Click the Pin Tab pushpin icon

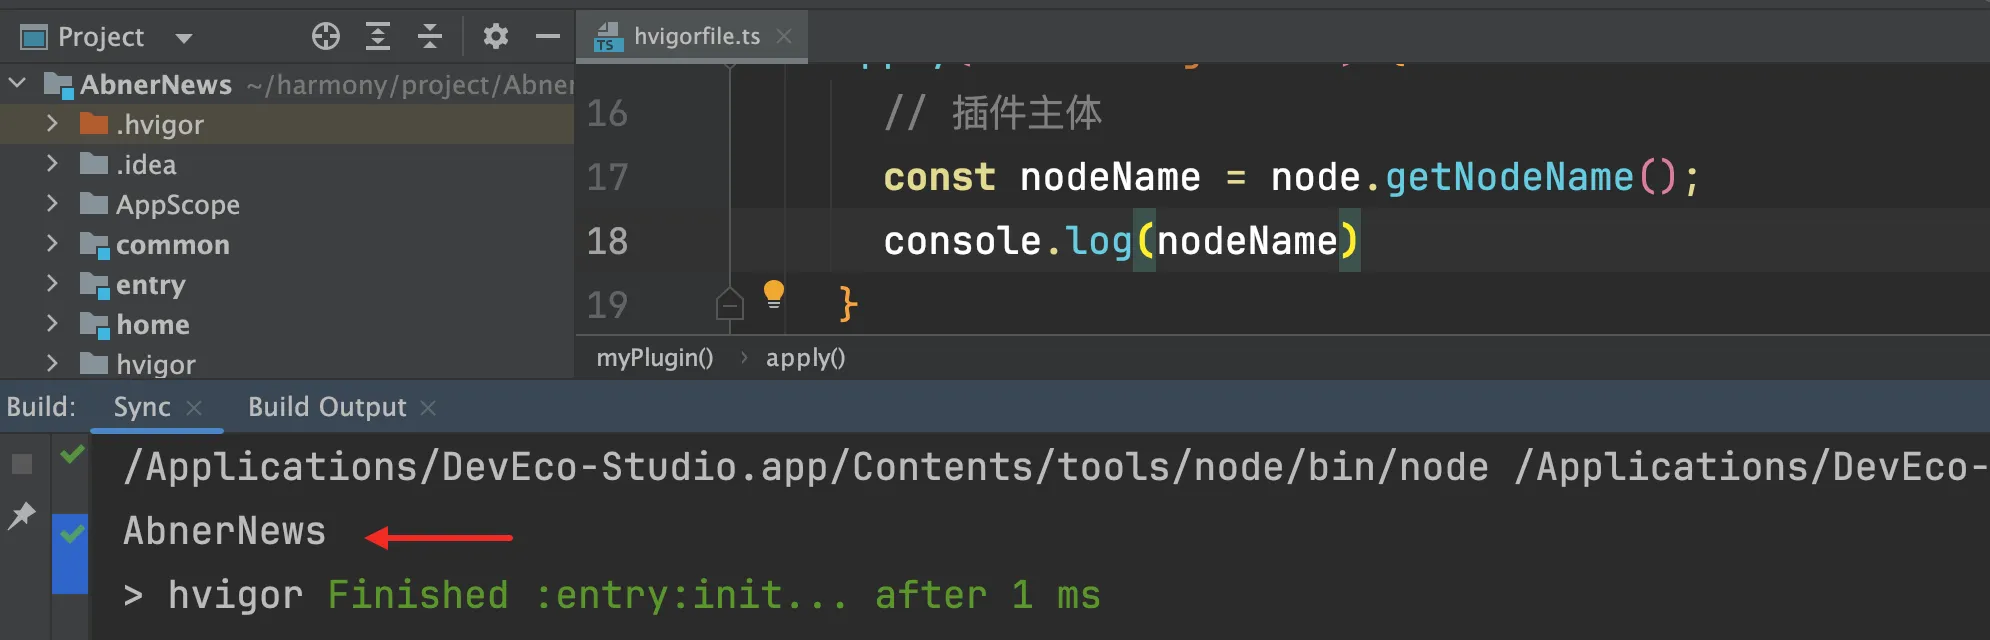pyautogui.click(x=21, y=515)
